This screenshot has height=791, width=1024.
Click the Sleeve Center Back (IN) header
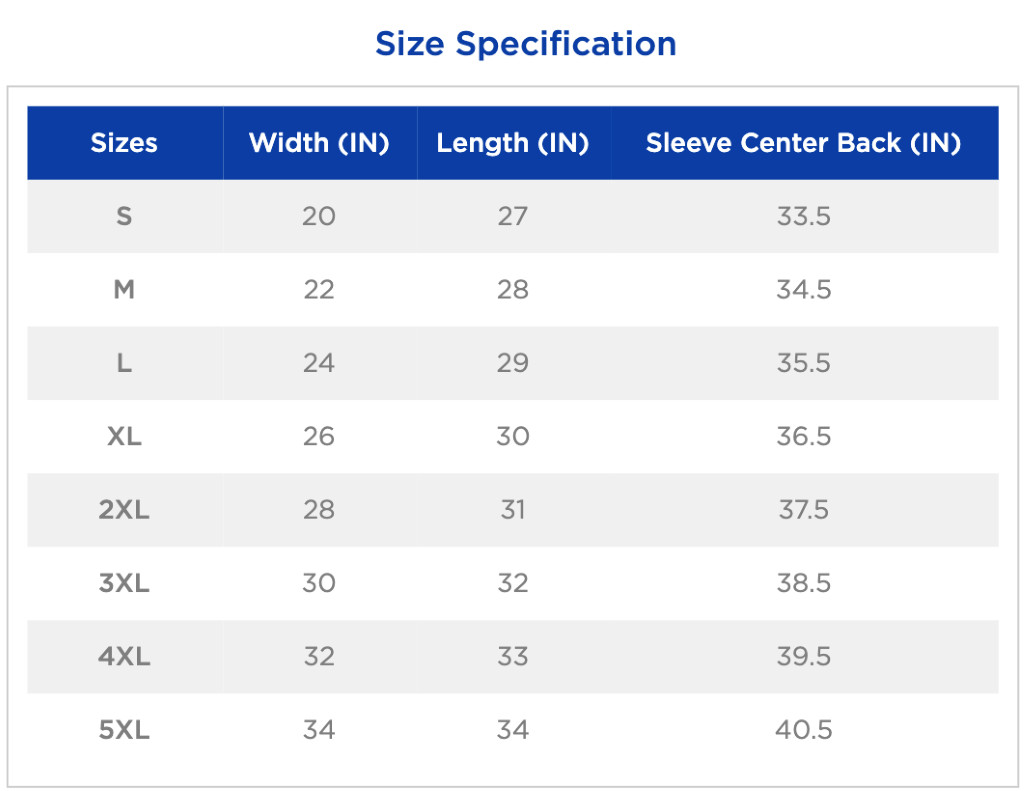803,143
